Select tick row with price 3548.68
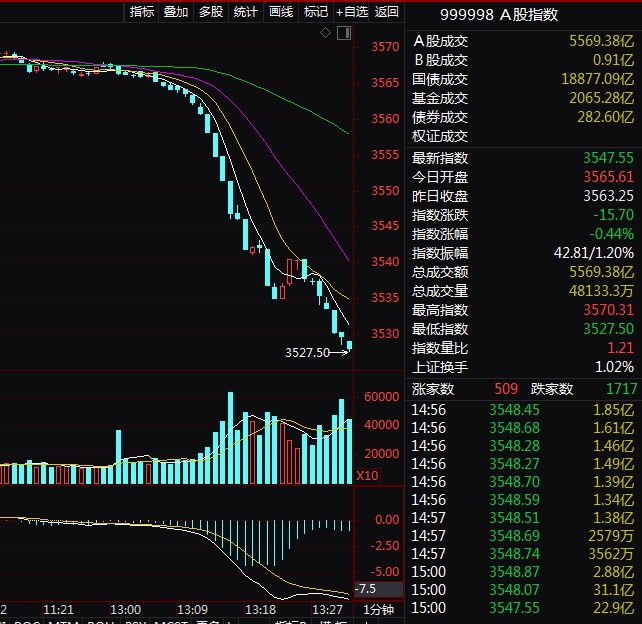The height and width of the screenshot is (624, 642). (523, 428)
